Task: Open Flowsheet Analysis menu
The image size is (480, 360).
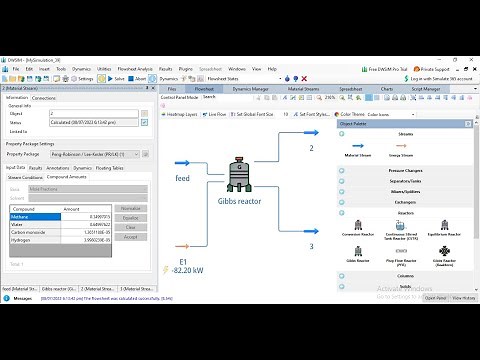Action: coord(135,69)
